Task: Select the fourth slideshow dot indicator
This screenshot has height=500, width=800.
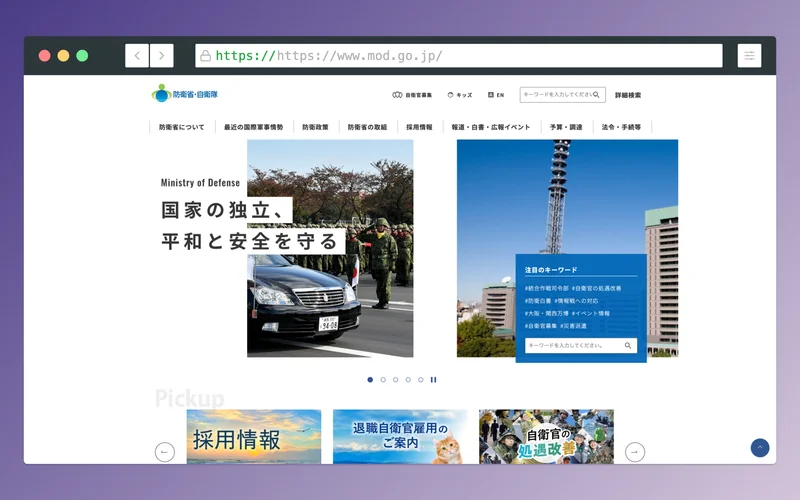Action: [408, 380]
